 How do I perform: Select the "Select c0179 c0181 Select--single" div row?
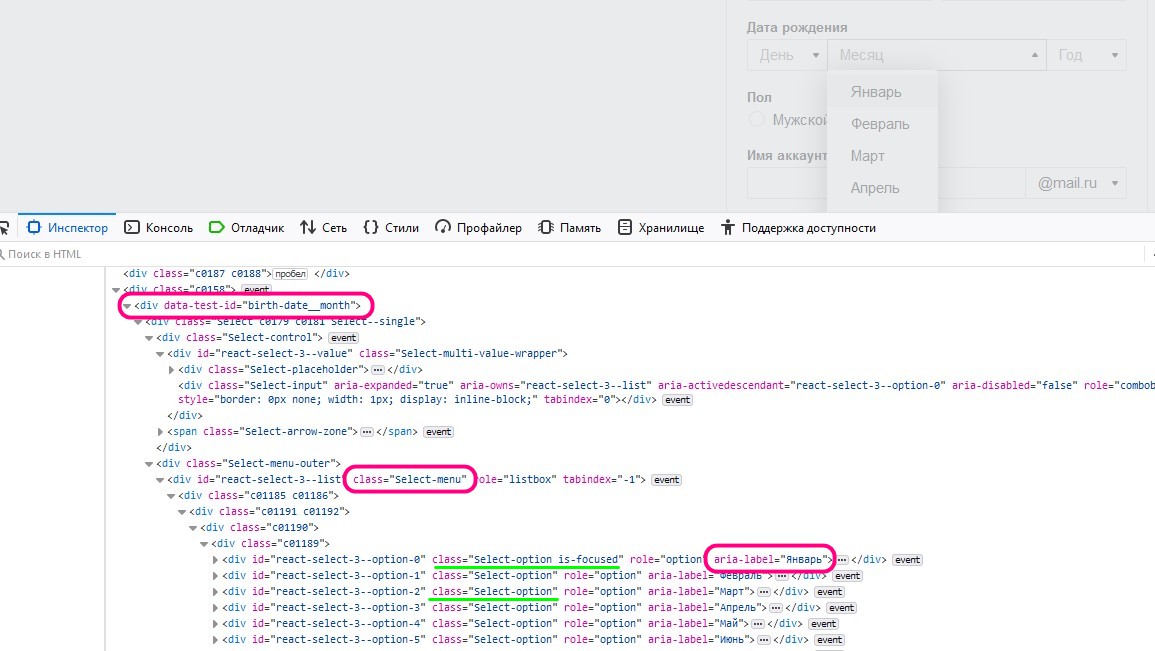[x=285, y=322]
